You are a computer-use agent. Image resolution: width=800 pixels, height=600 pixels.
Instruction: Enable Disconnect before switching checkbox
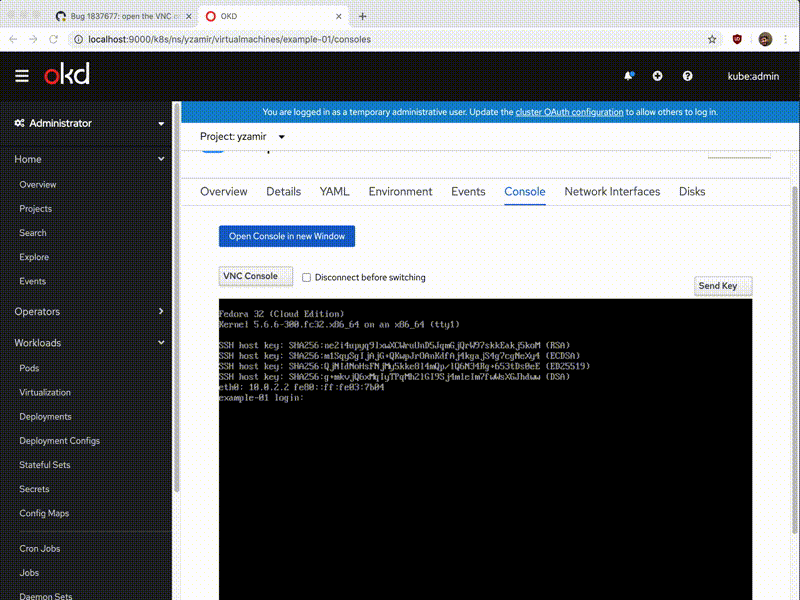tap(306, 278)
